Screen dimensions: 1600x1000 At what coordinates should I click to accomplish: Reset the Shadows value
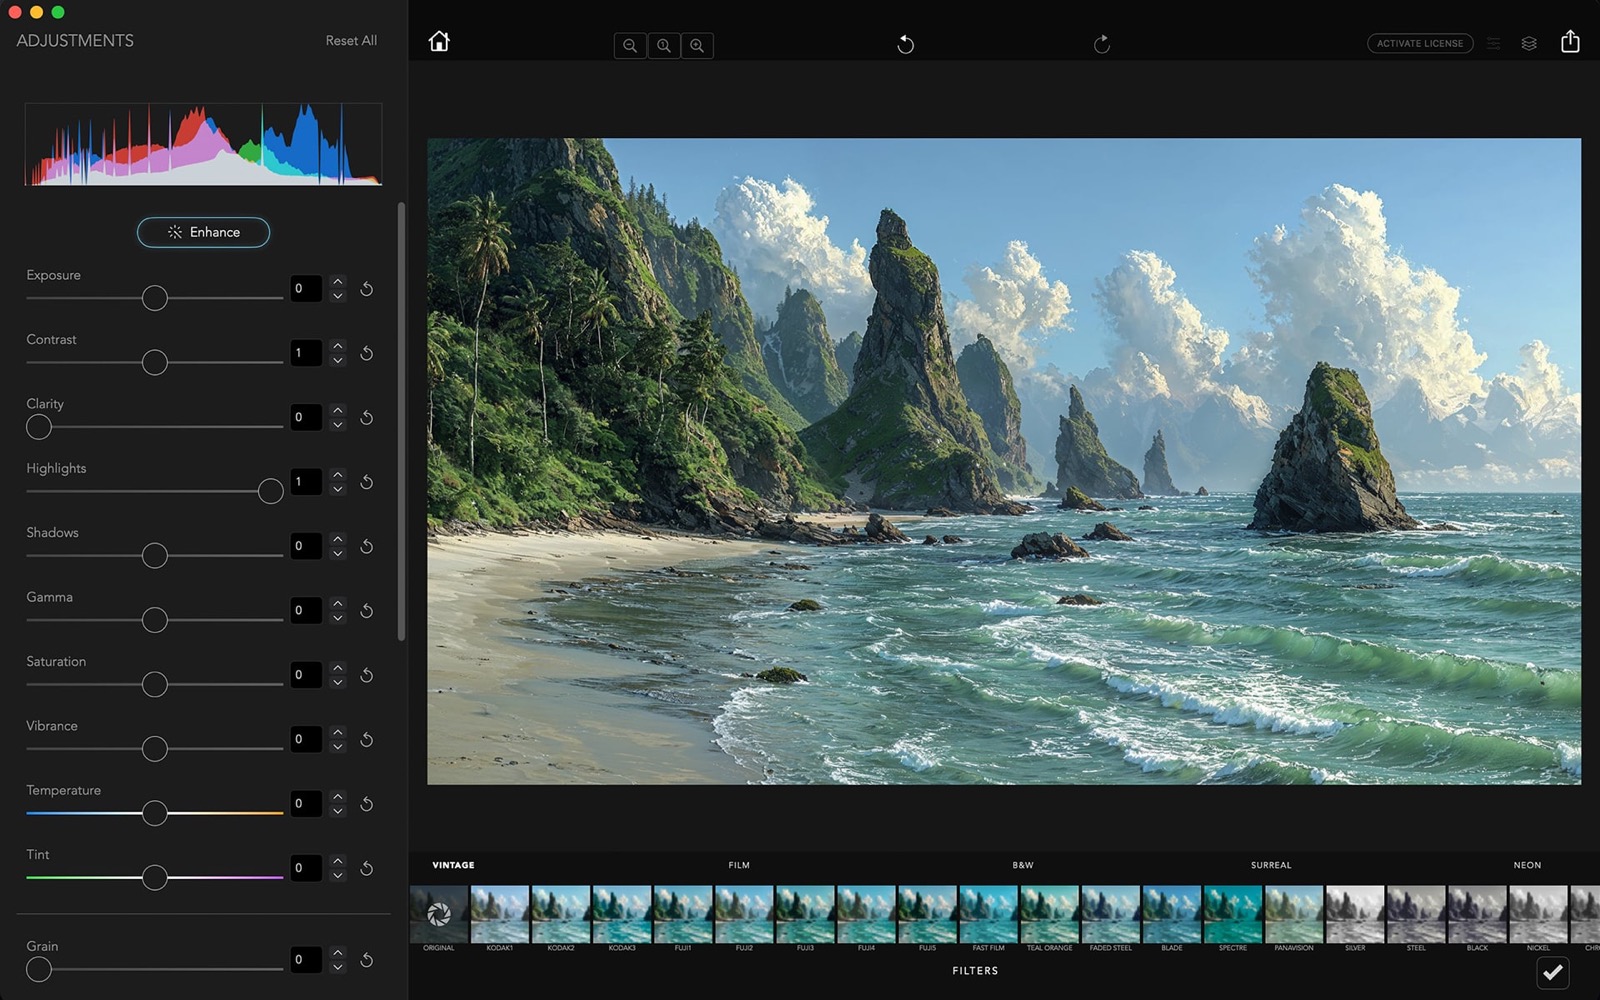pos(367,546)
